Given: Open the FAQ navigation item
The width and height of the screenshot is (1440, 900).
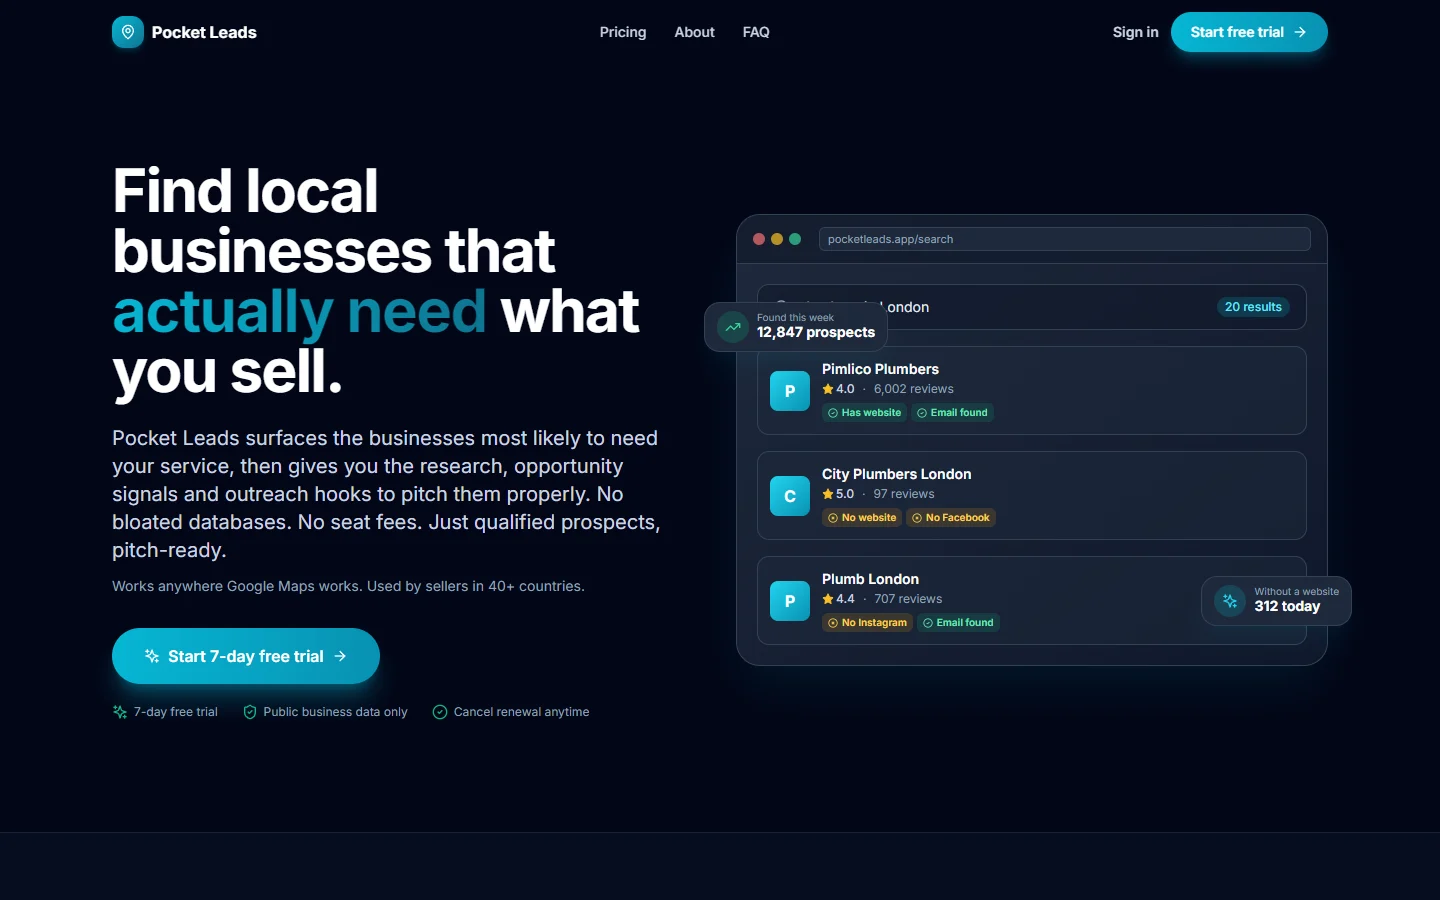Looking at the screenshot, I should pos(756,32).
